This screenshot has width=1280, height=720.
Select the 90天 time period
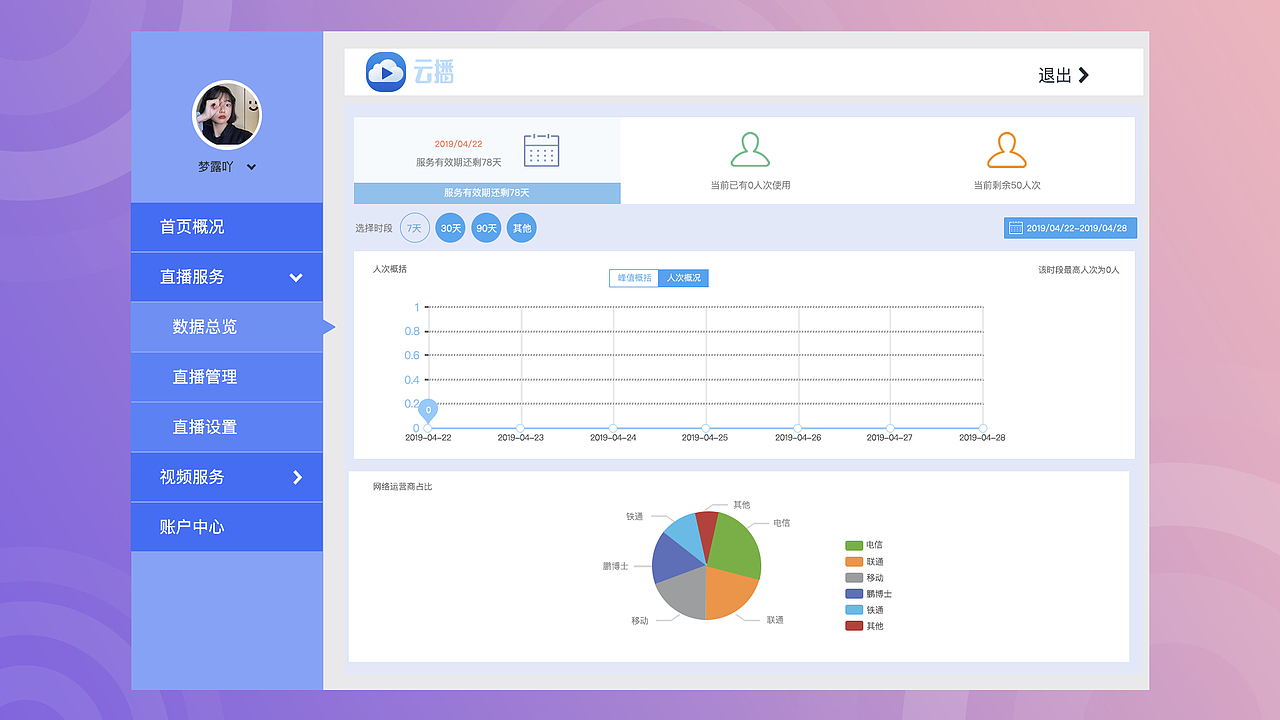pos(486,228)
